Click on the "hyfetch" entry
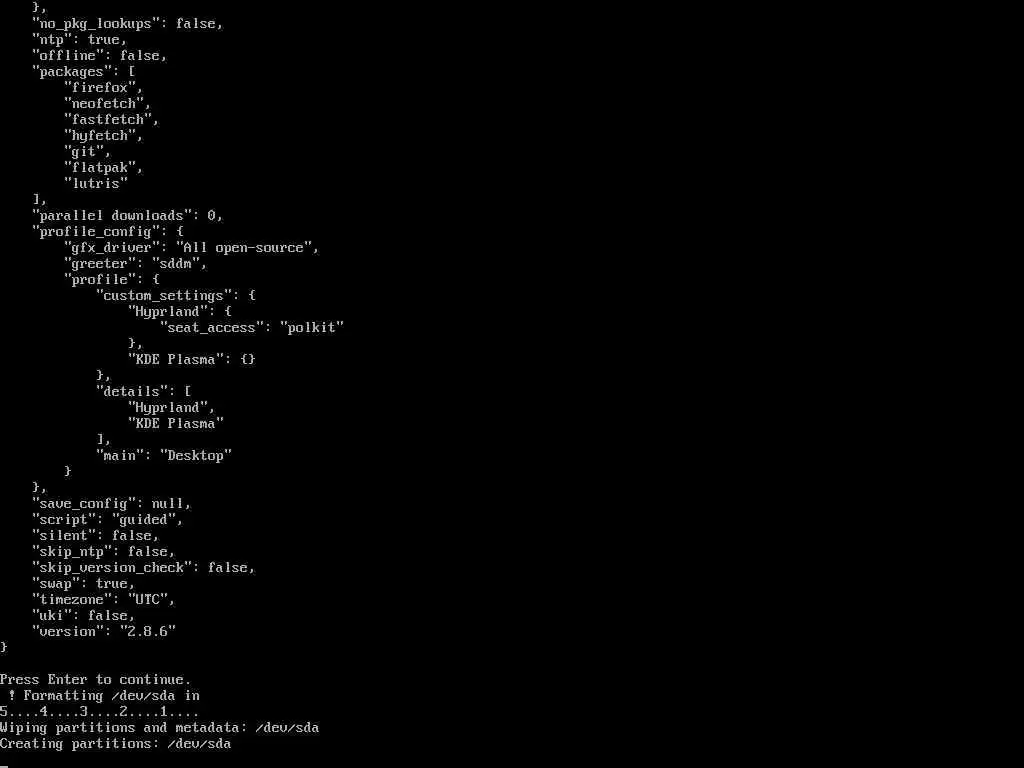Viewport: 1024px width, 768px height. pyautogui.click(x=103, y=136)
